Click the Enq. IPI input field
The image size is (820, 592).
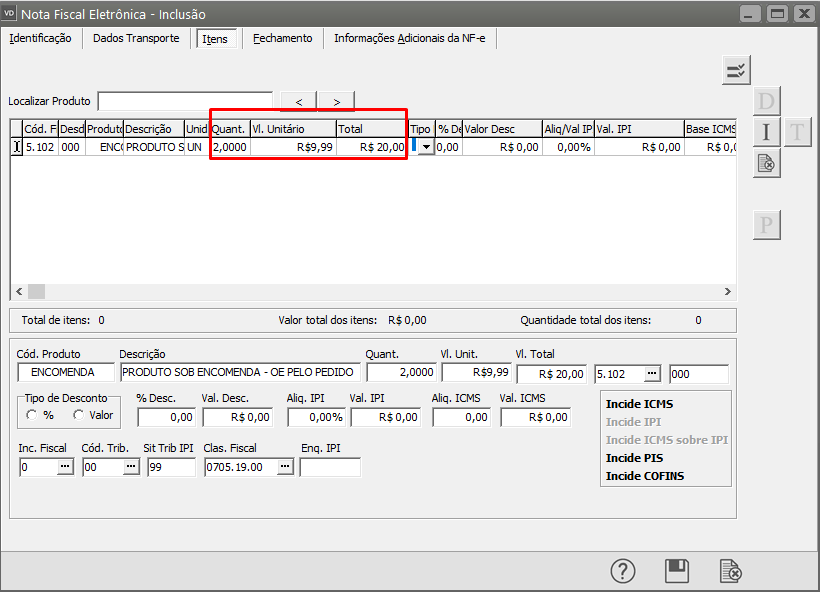point(329,467)
